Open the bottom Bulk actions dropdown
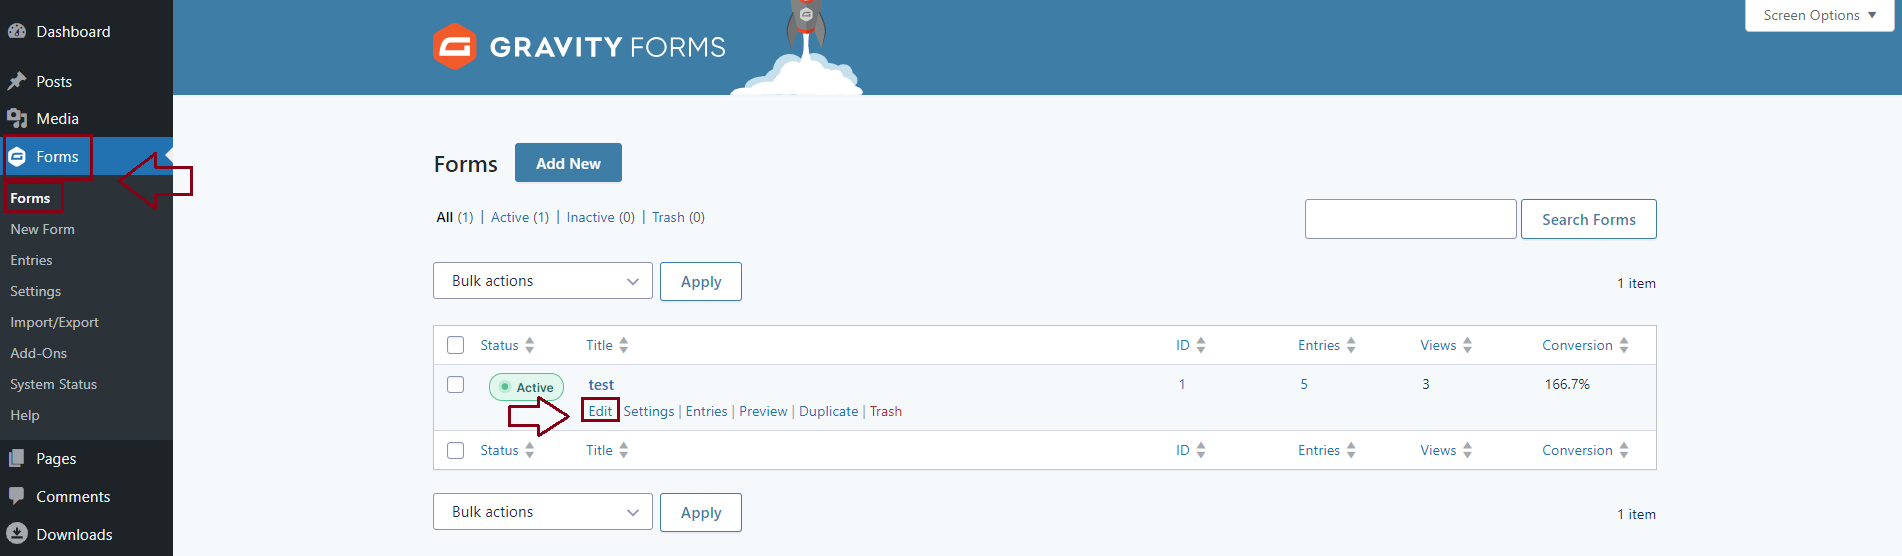The image size is (1902, 556). tap(543, 512)
